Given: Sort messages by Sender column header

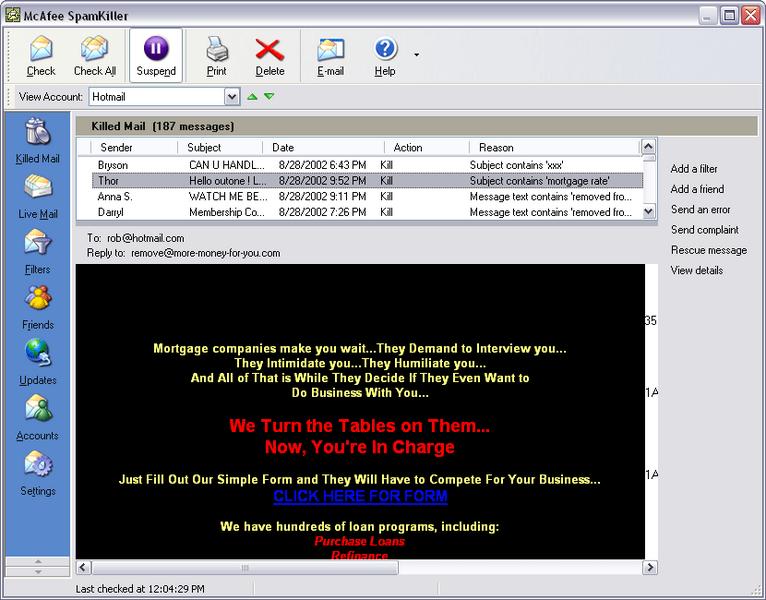Looking at the screenshot, I should (x=134, y=148).
